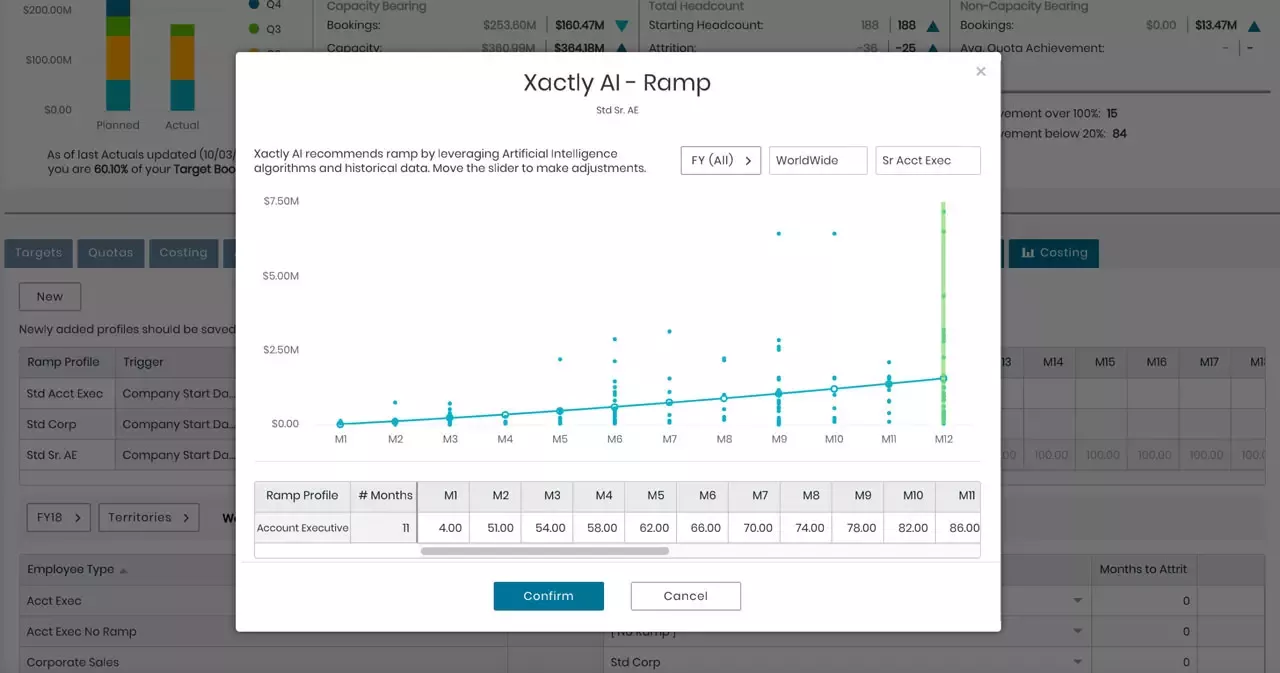Click the M2 cell value 51.00
Viewport: 1280px width, 673px height.
pyautogui.click(x=495, y=528)
